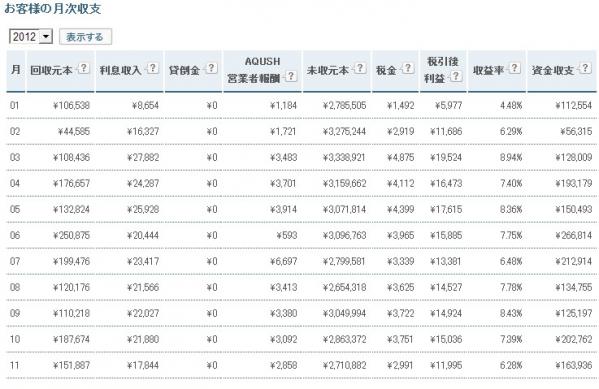The width and height of the screenshot is (599, 389).
Task: Click the ¥6,697 fee cell
Action: pyautogui.click(x=283, y=261)
